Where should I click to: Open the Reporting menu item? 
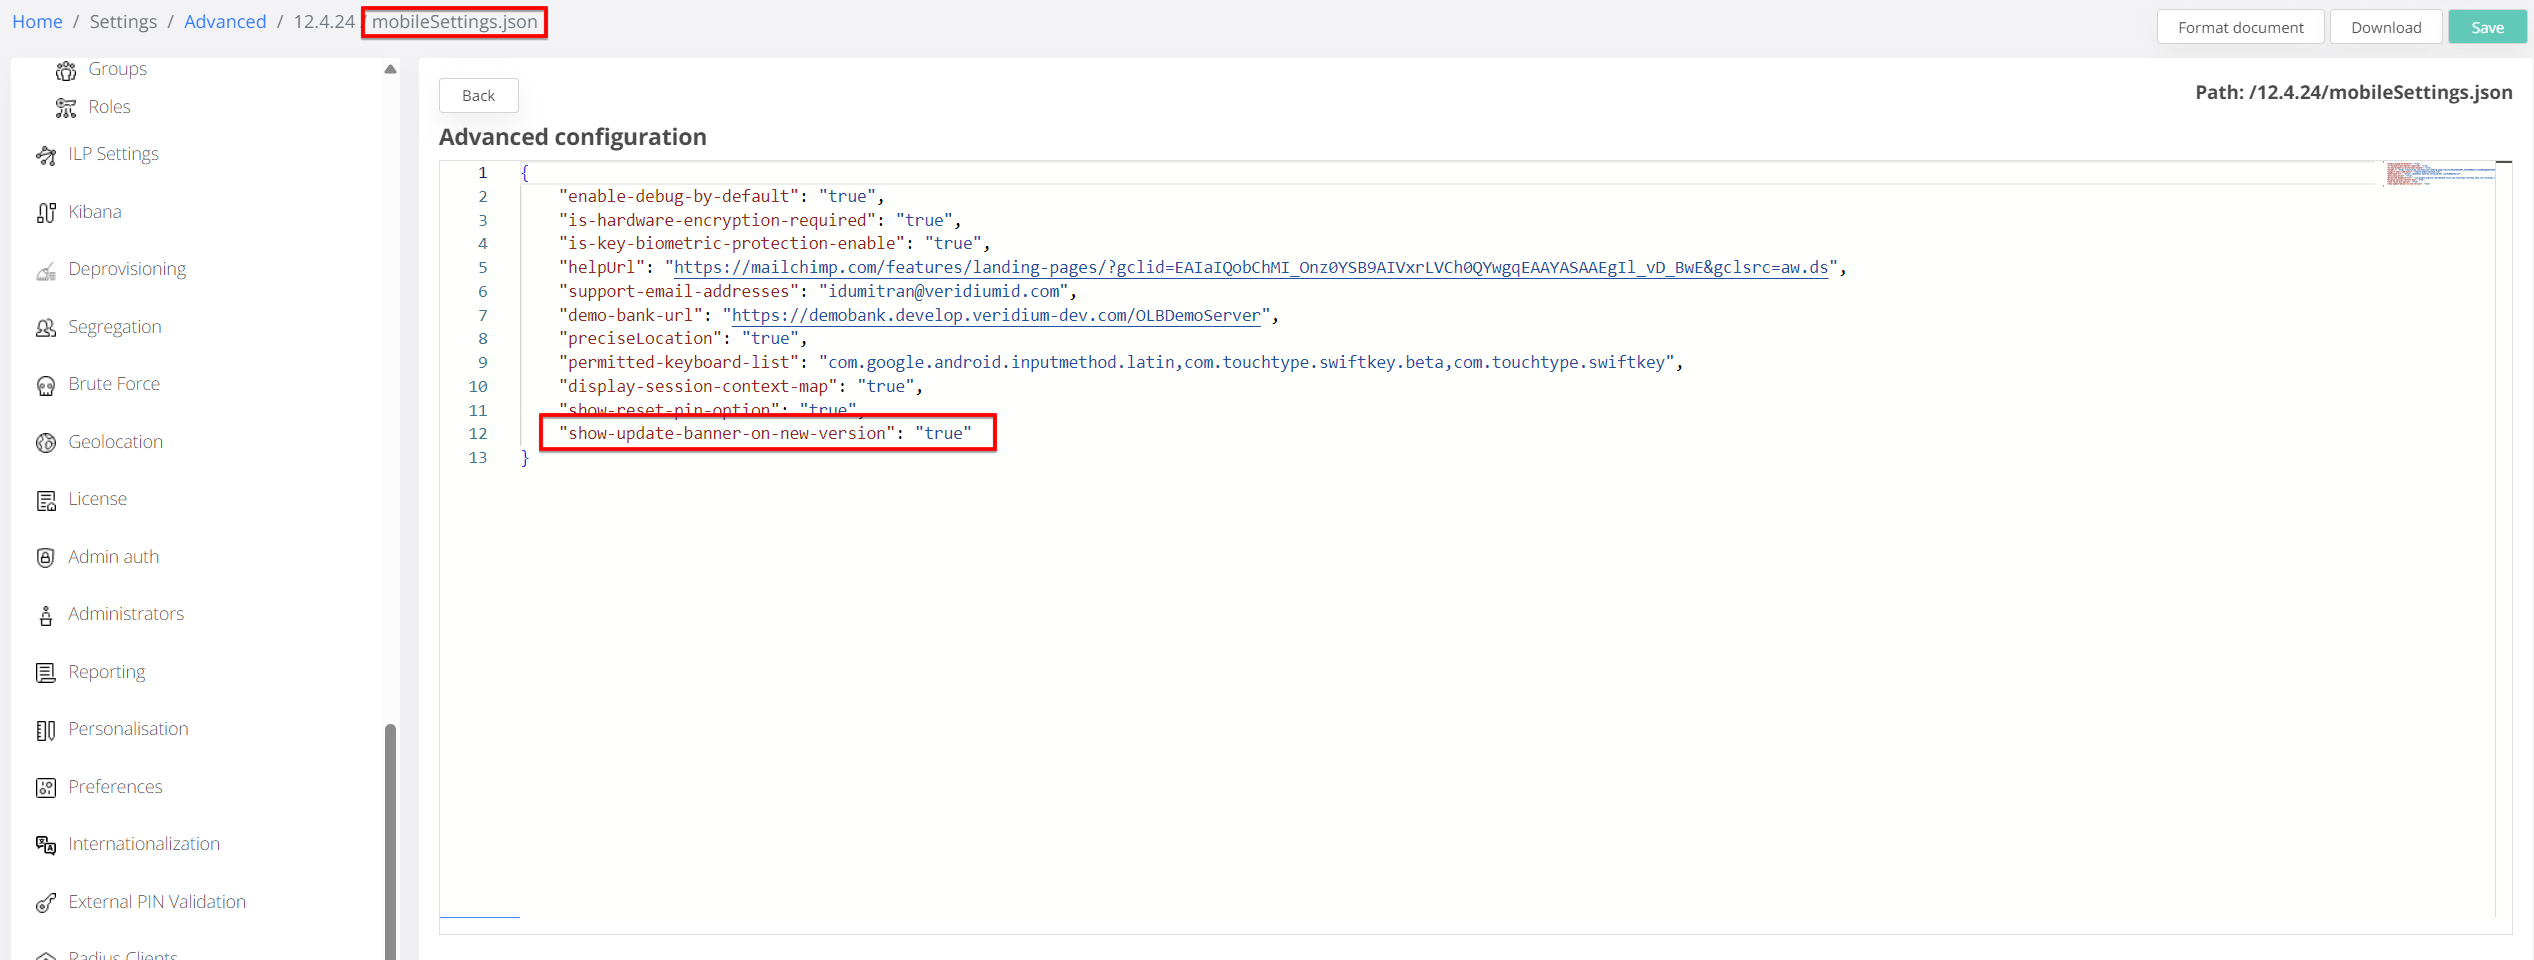[106, 672]
